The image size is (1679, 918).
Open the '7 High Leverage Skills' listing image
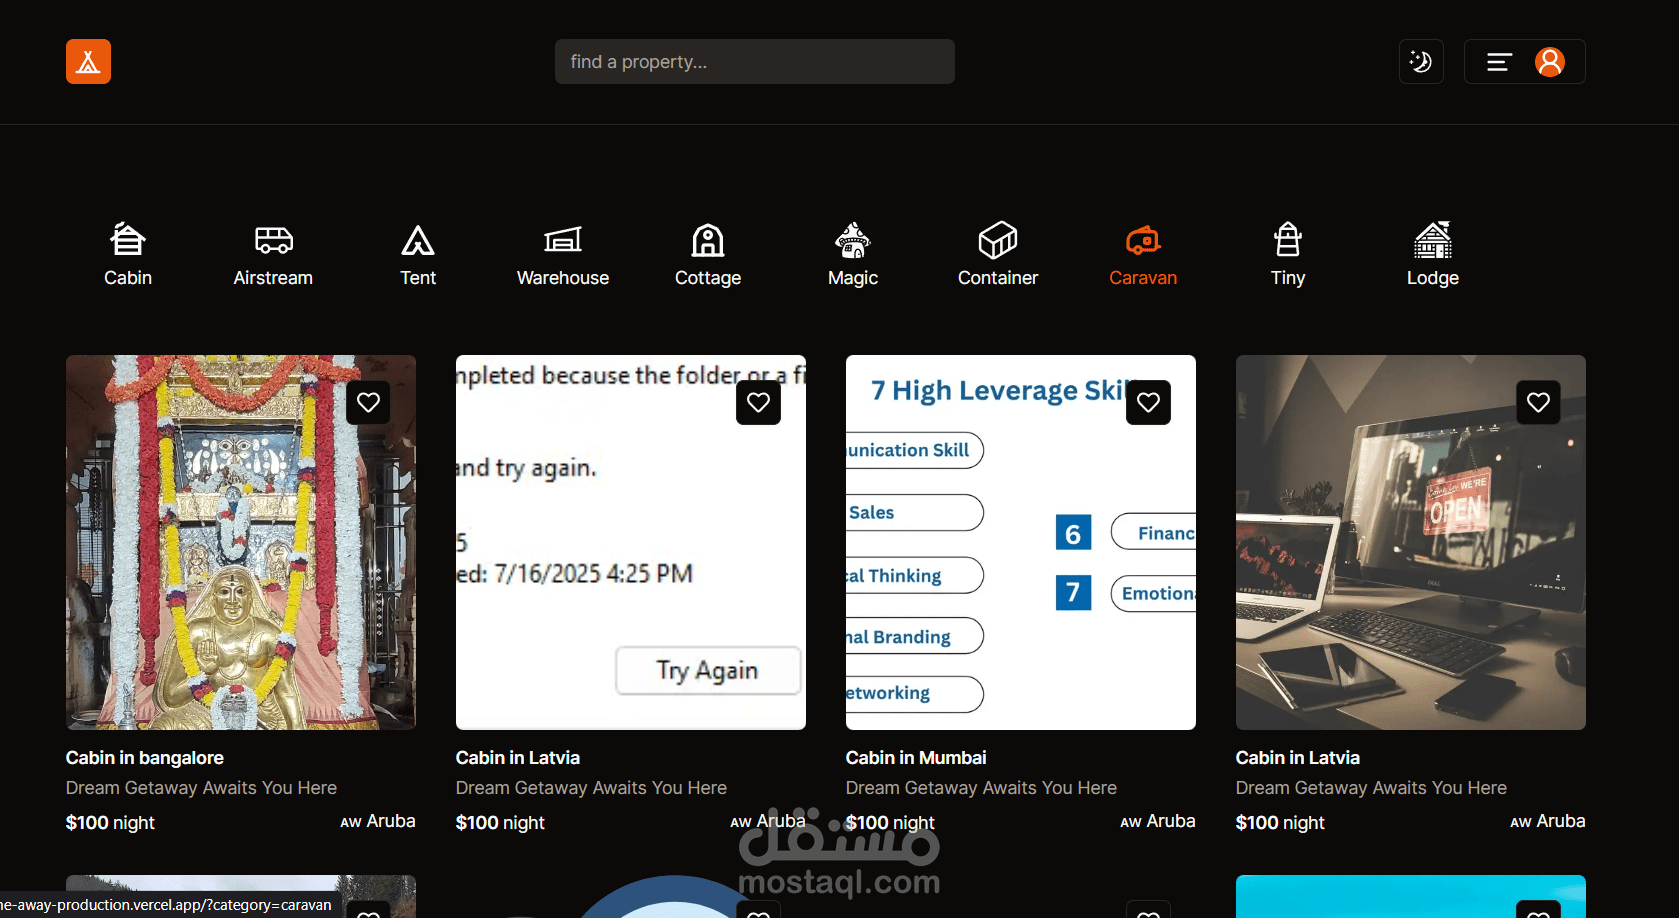(1021, 542)
